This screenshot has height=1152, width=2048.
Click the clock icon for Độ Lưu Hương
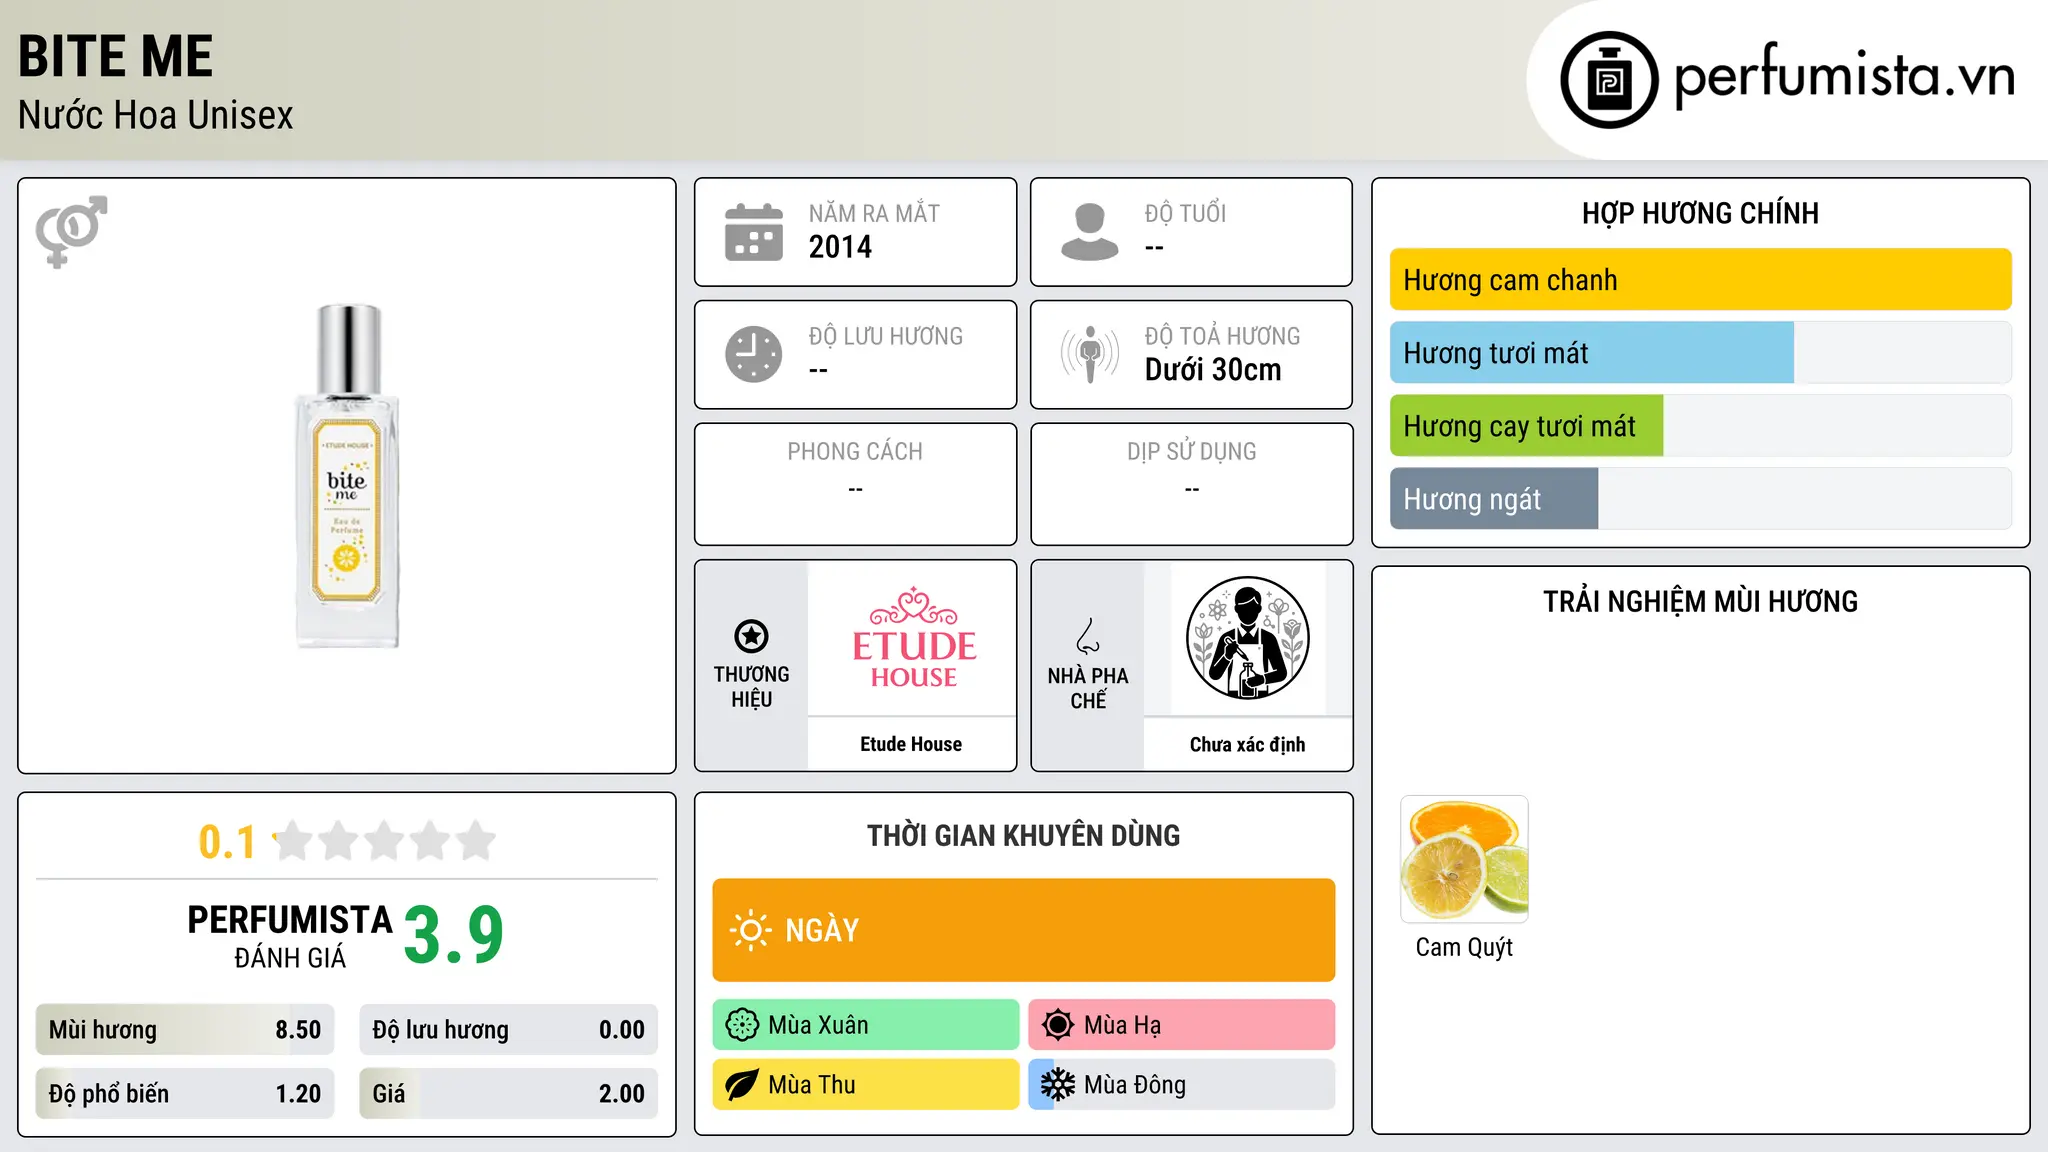point(754,354)
